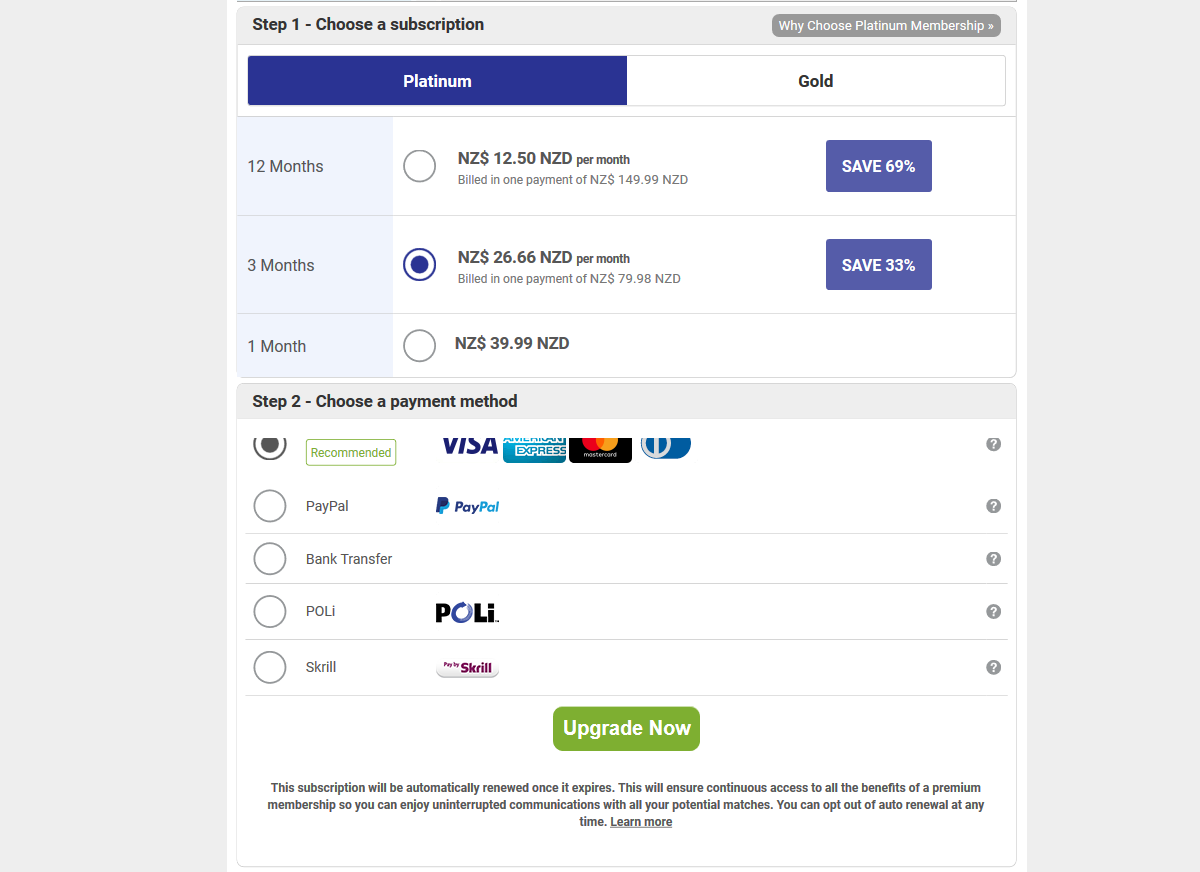Click the Mastercard icon

pos(600,447)
